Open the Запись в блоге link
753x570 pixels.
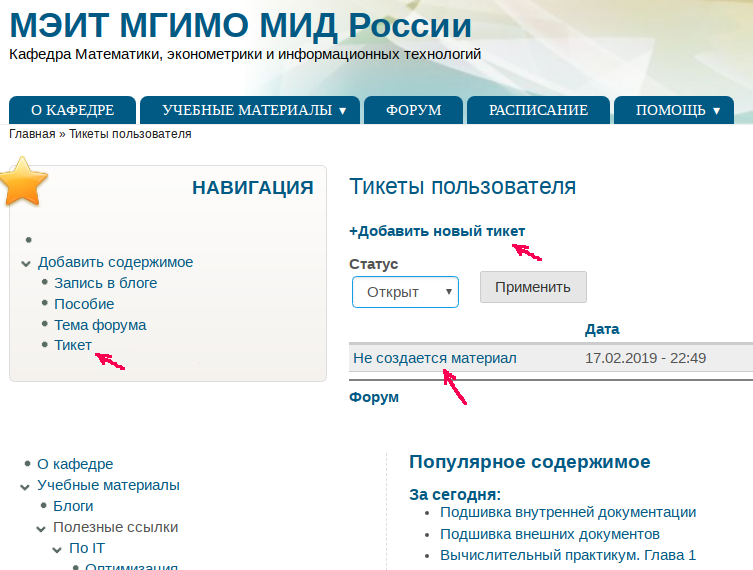(x=106, y=283)
